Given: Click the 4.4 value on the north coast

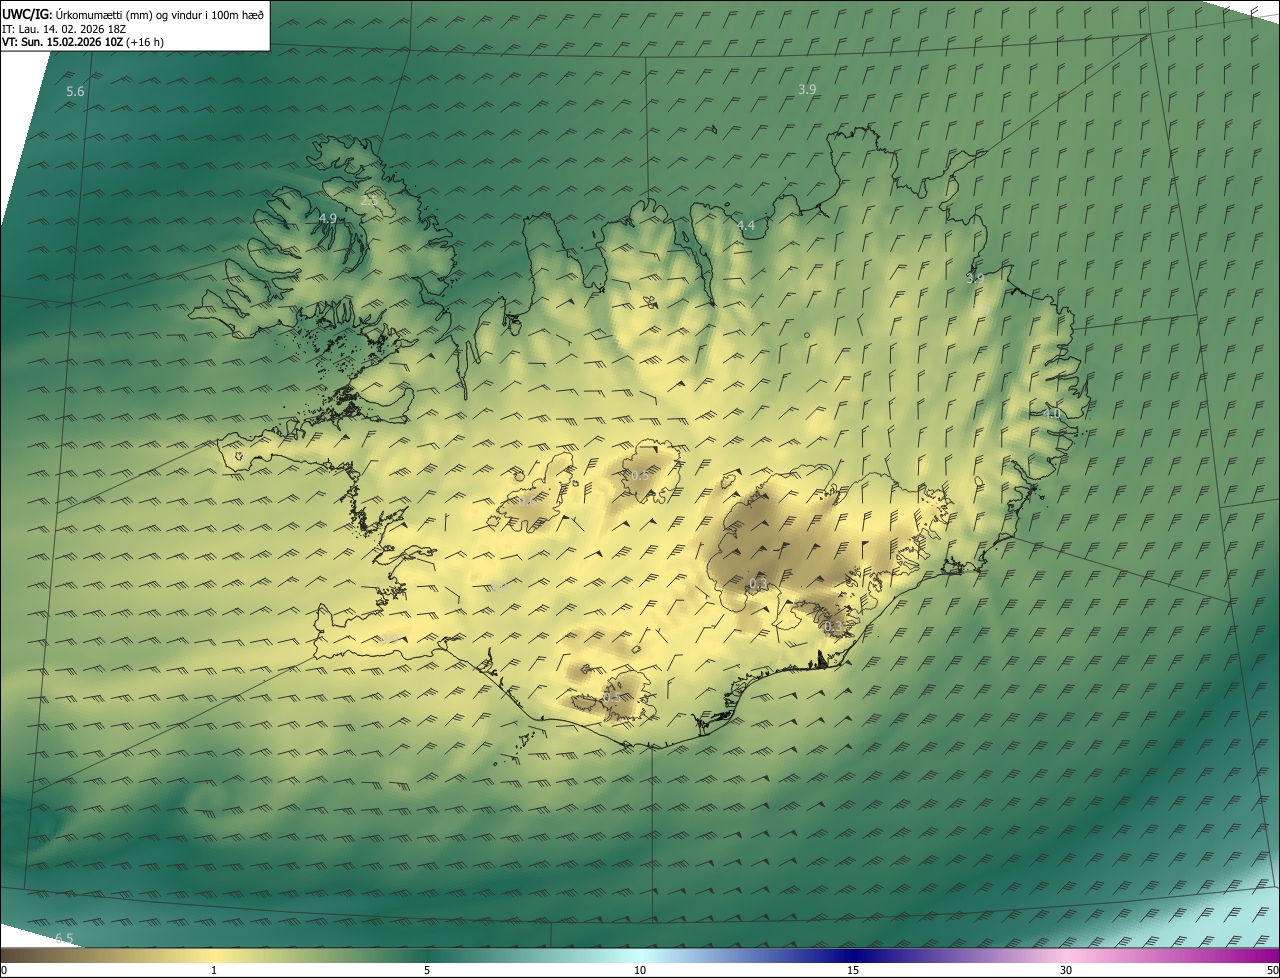Looking at the screenshot, I should tap(746, 226).
